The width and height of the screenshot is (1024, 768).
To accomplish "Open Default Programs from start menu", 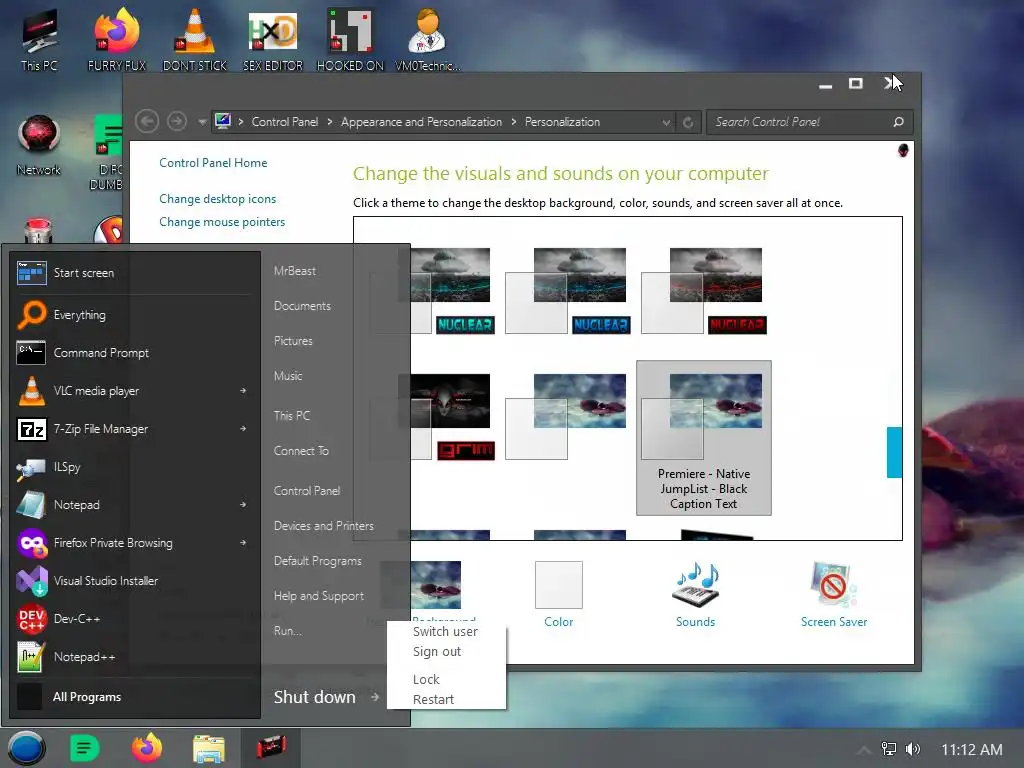I will click(x=317, y=561).
